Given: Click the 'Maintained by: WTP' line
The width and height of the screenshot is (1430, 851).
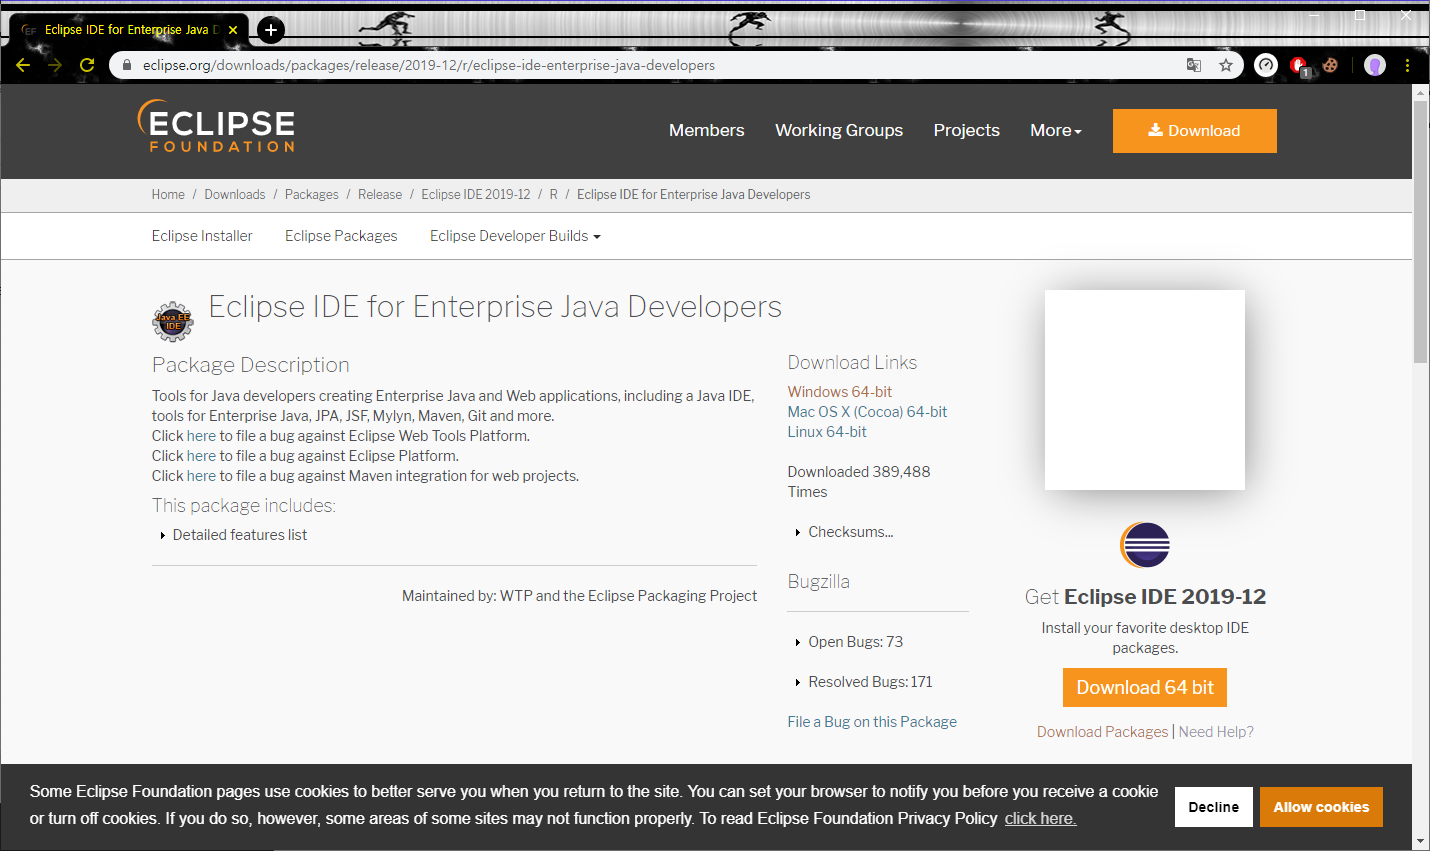Looking at the screenshot, I should (x=579, y=596).
